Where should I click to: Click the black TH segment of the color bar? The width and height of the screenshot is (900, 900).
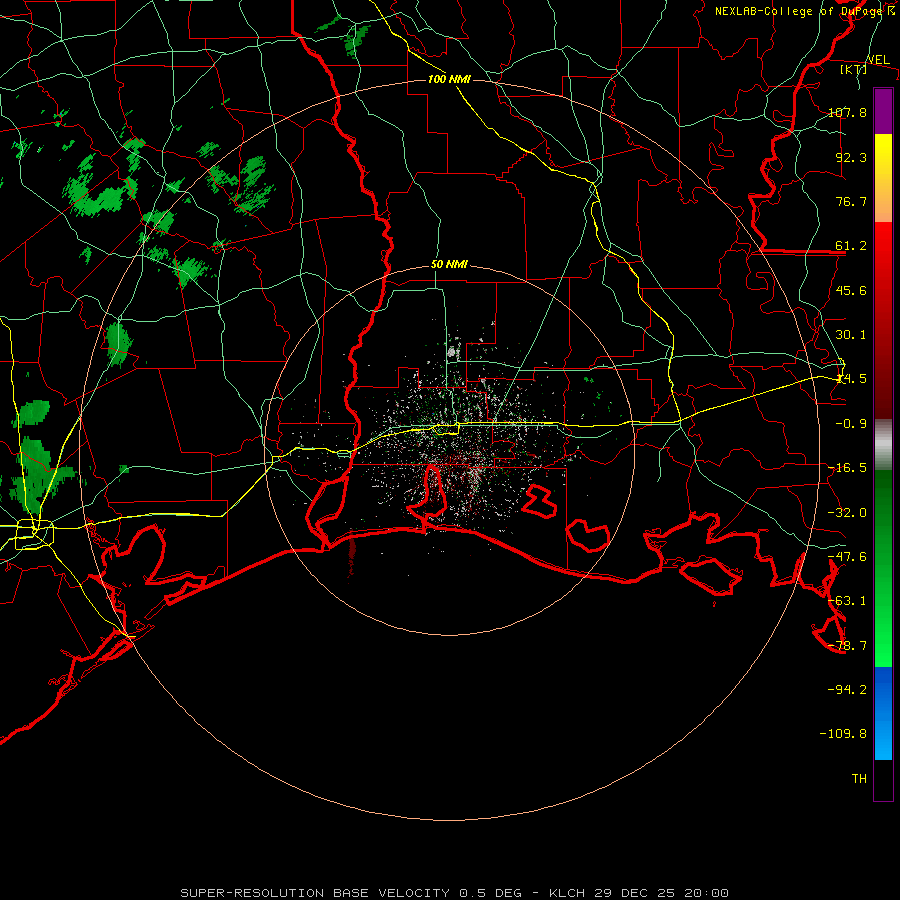883,780
